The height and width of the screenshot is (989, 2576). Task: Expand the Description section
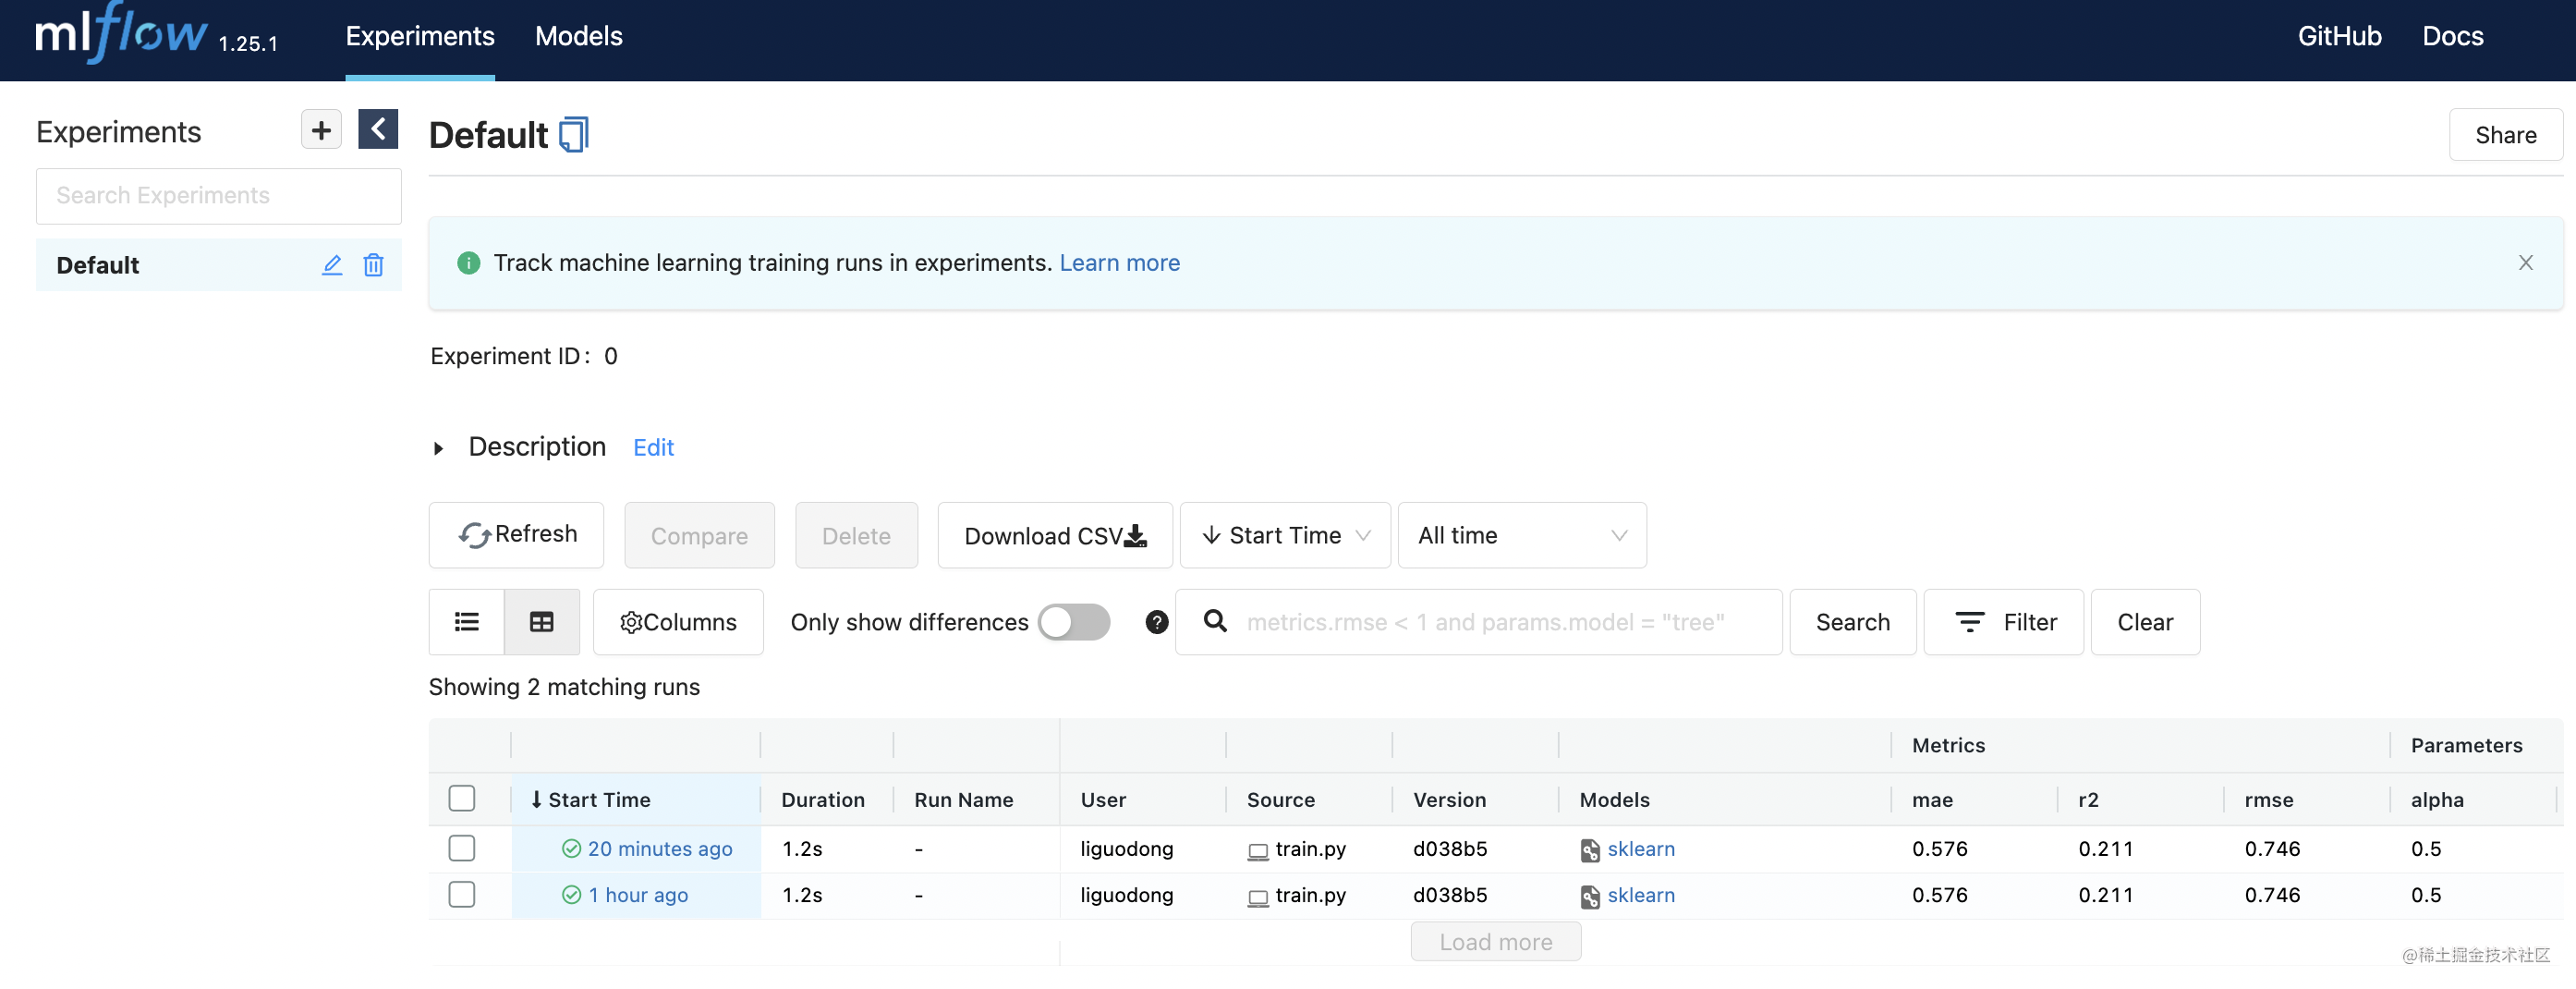(438, 447)
